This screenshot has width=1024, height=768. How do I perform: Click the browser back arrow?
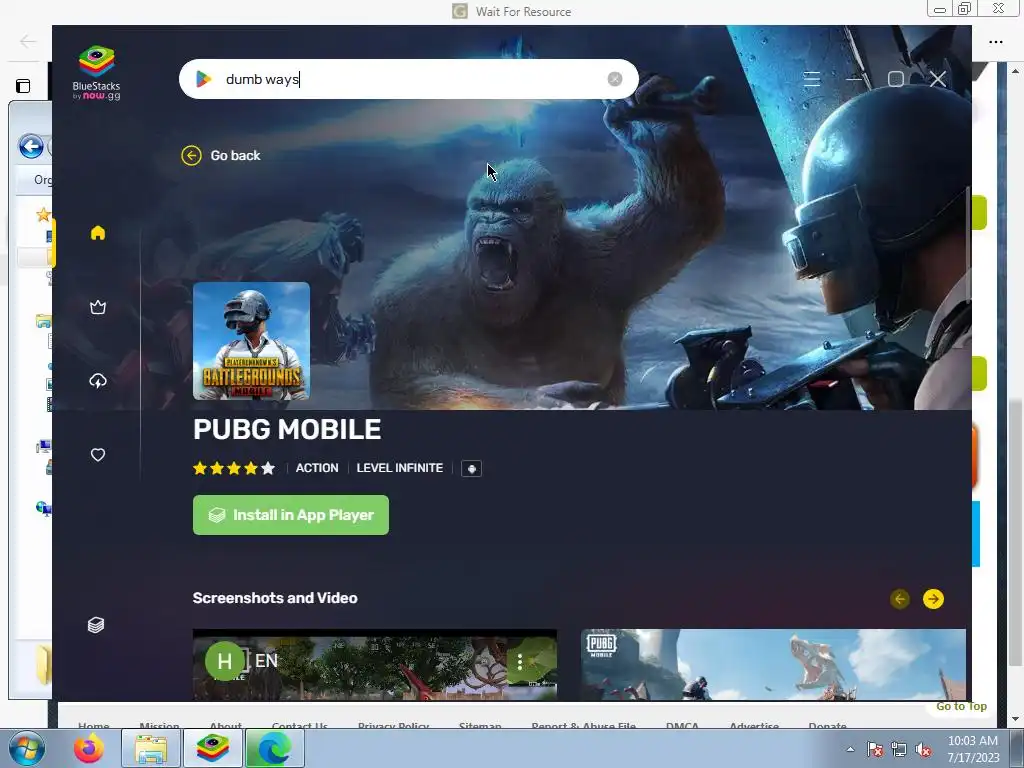click(27, 42)
